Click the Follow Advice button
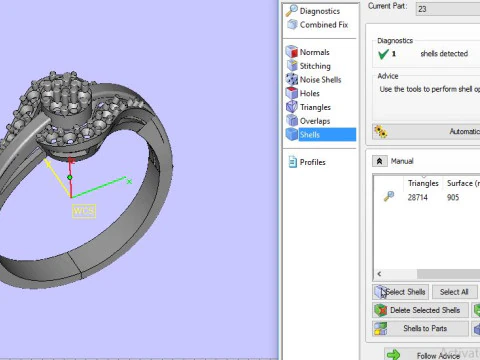The height and width of the screenshot is (360, 480). click(432, 355)
